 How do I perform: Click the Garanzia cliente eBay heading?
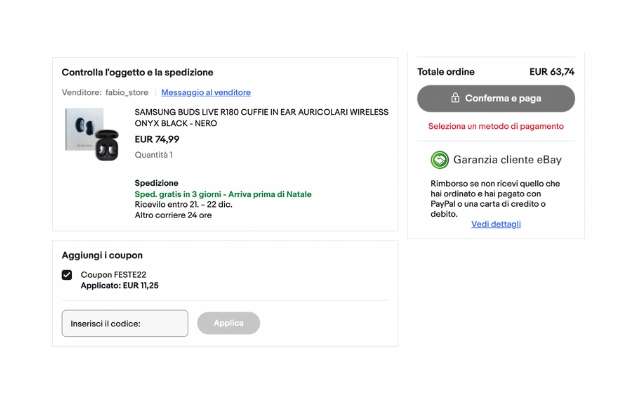507,160
